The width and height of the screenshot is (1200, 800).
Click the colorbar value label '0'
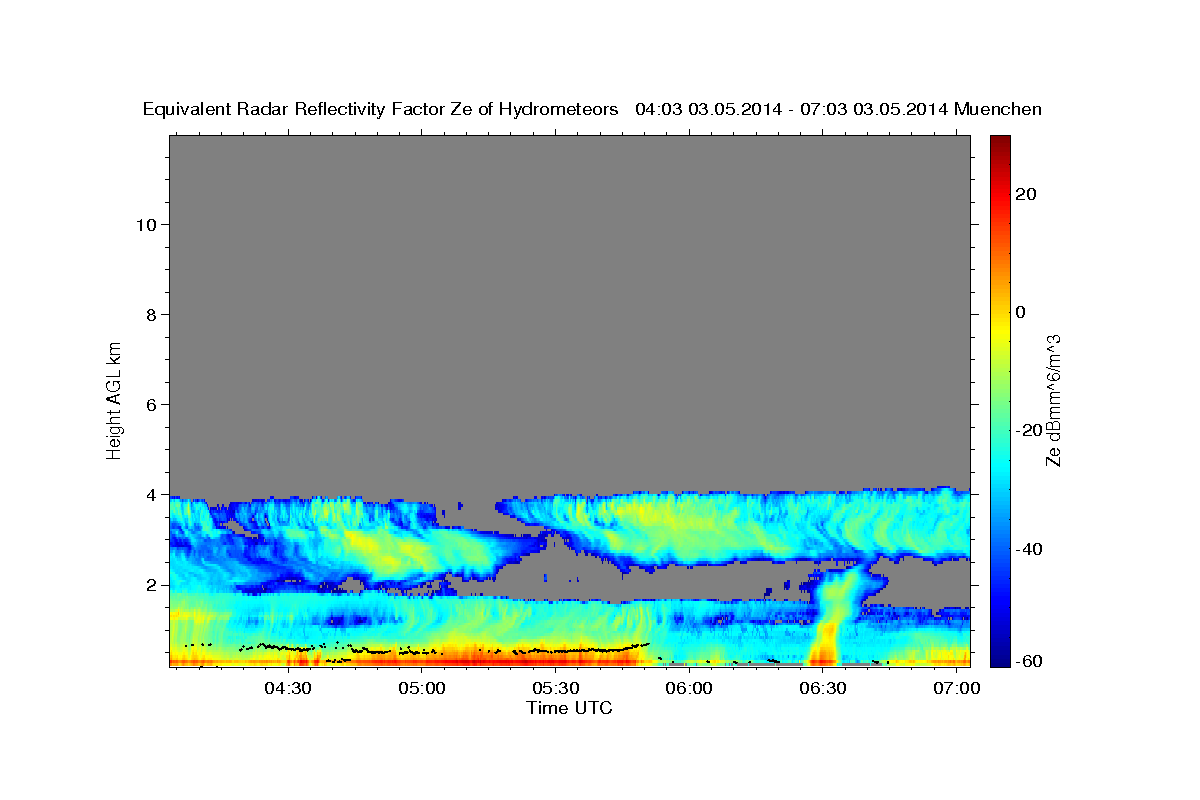(1020, 312)
